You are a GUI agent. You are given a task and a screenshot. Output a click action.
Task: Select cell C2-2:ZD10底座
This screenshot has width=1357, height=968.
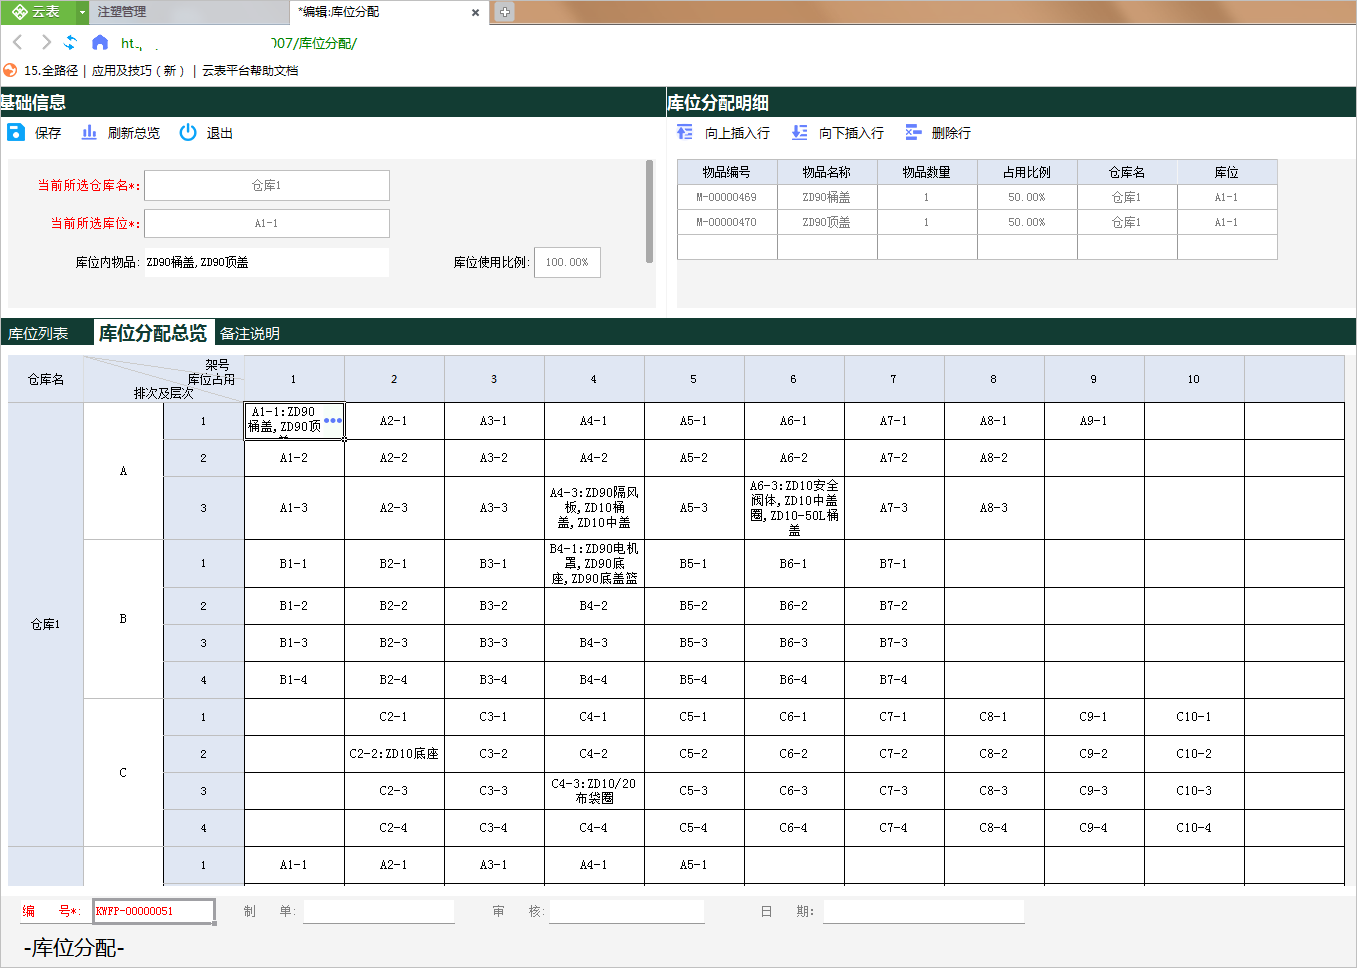[394, 754]
